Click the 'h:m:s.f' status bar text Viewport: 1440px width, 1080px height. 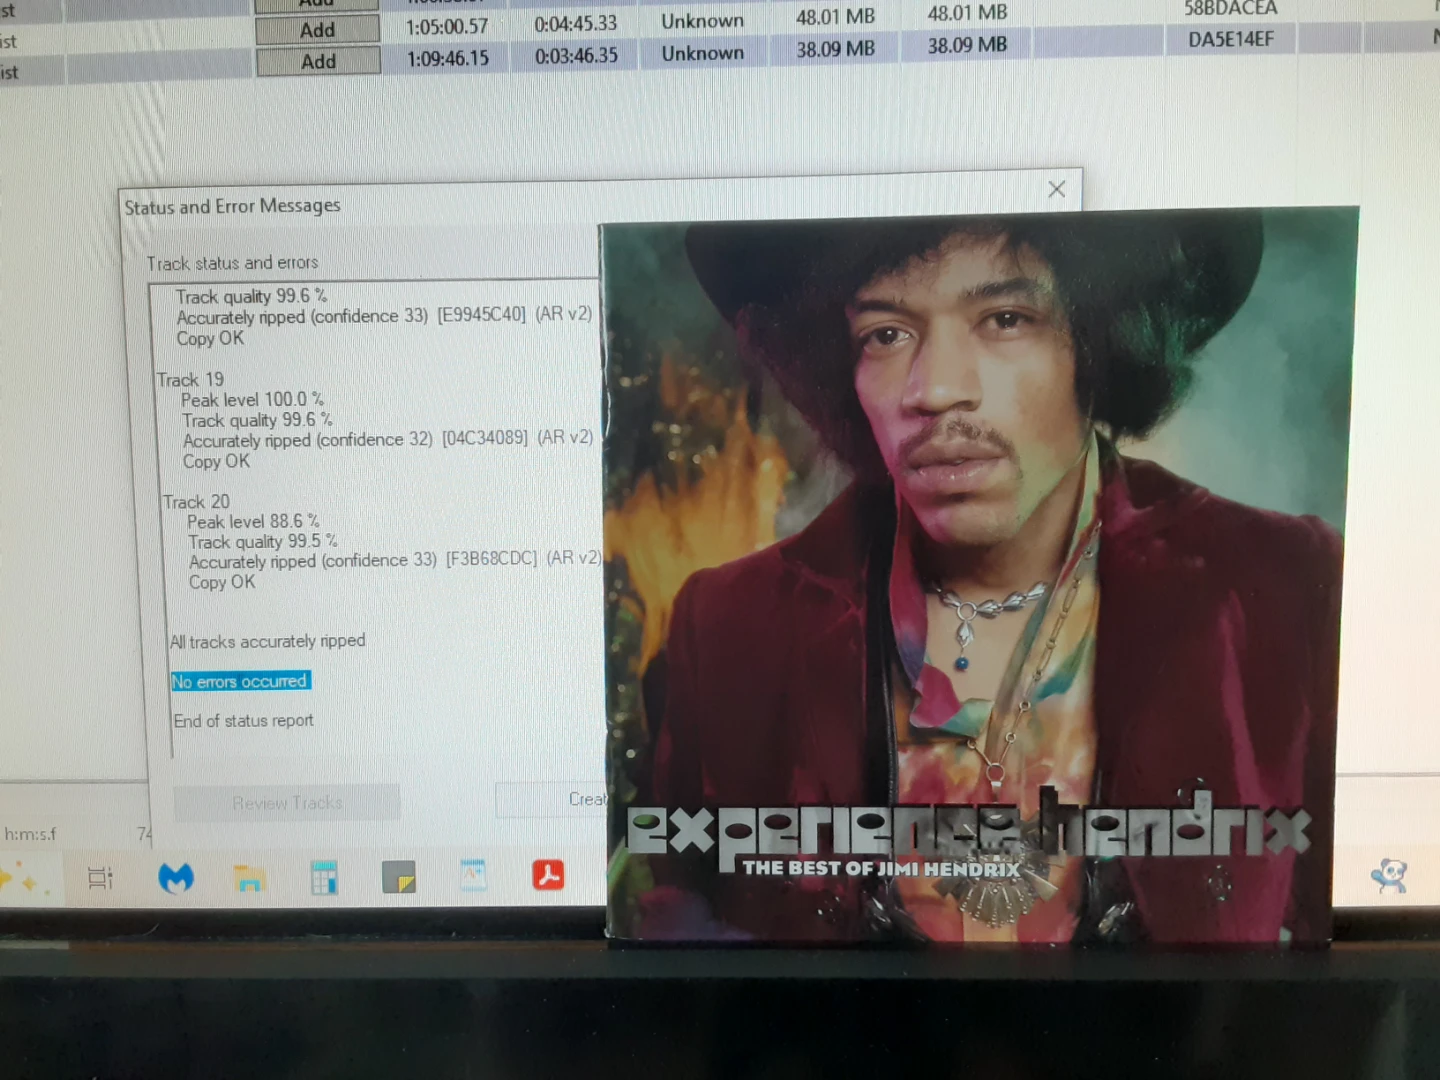point(31,834)
